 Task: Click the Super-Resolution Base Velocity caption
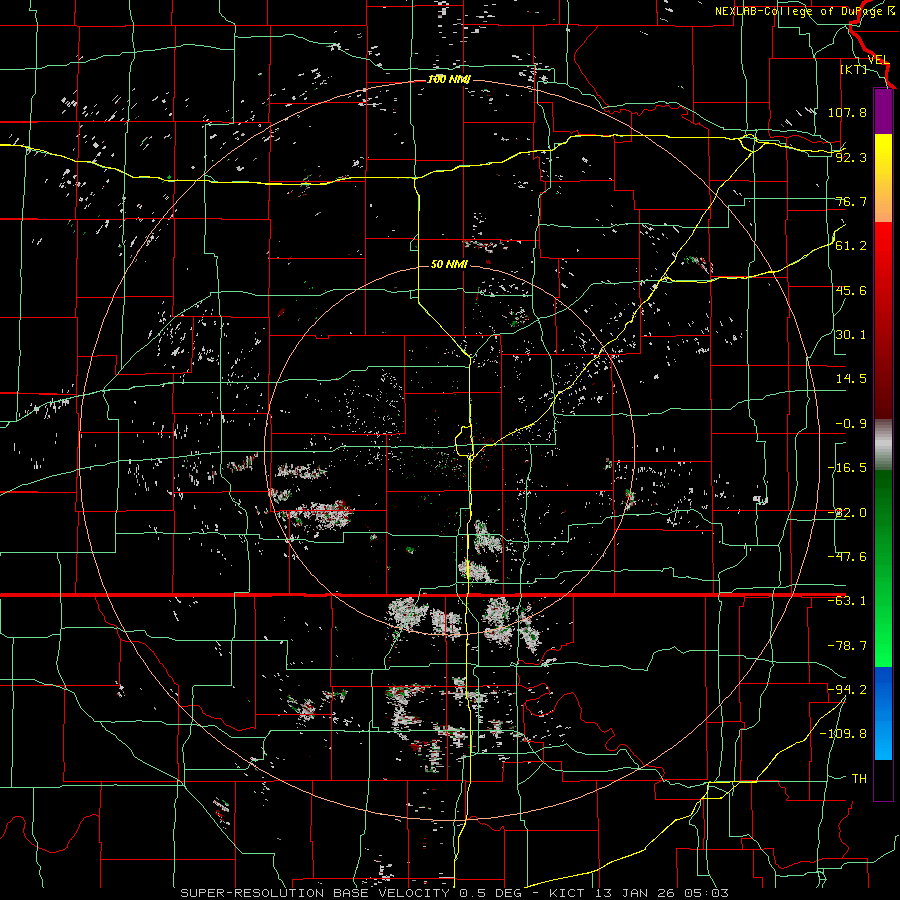pos(455,893)
